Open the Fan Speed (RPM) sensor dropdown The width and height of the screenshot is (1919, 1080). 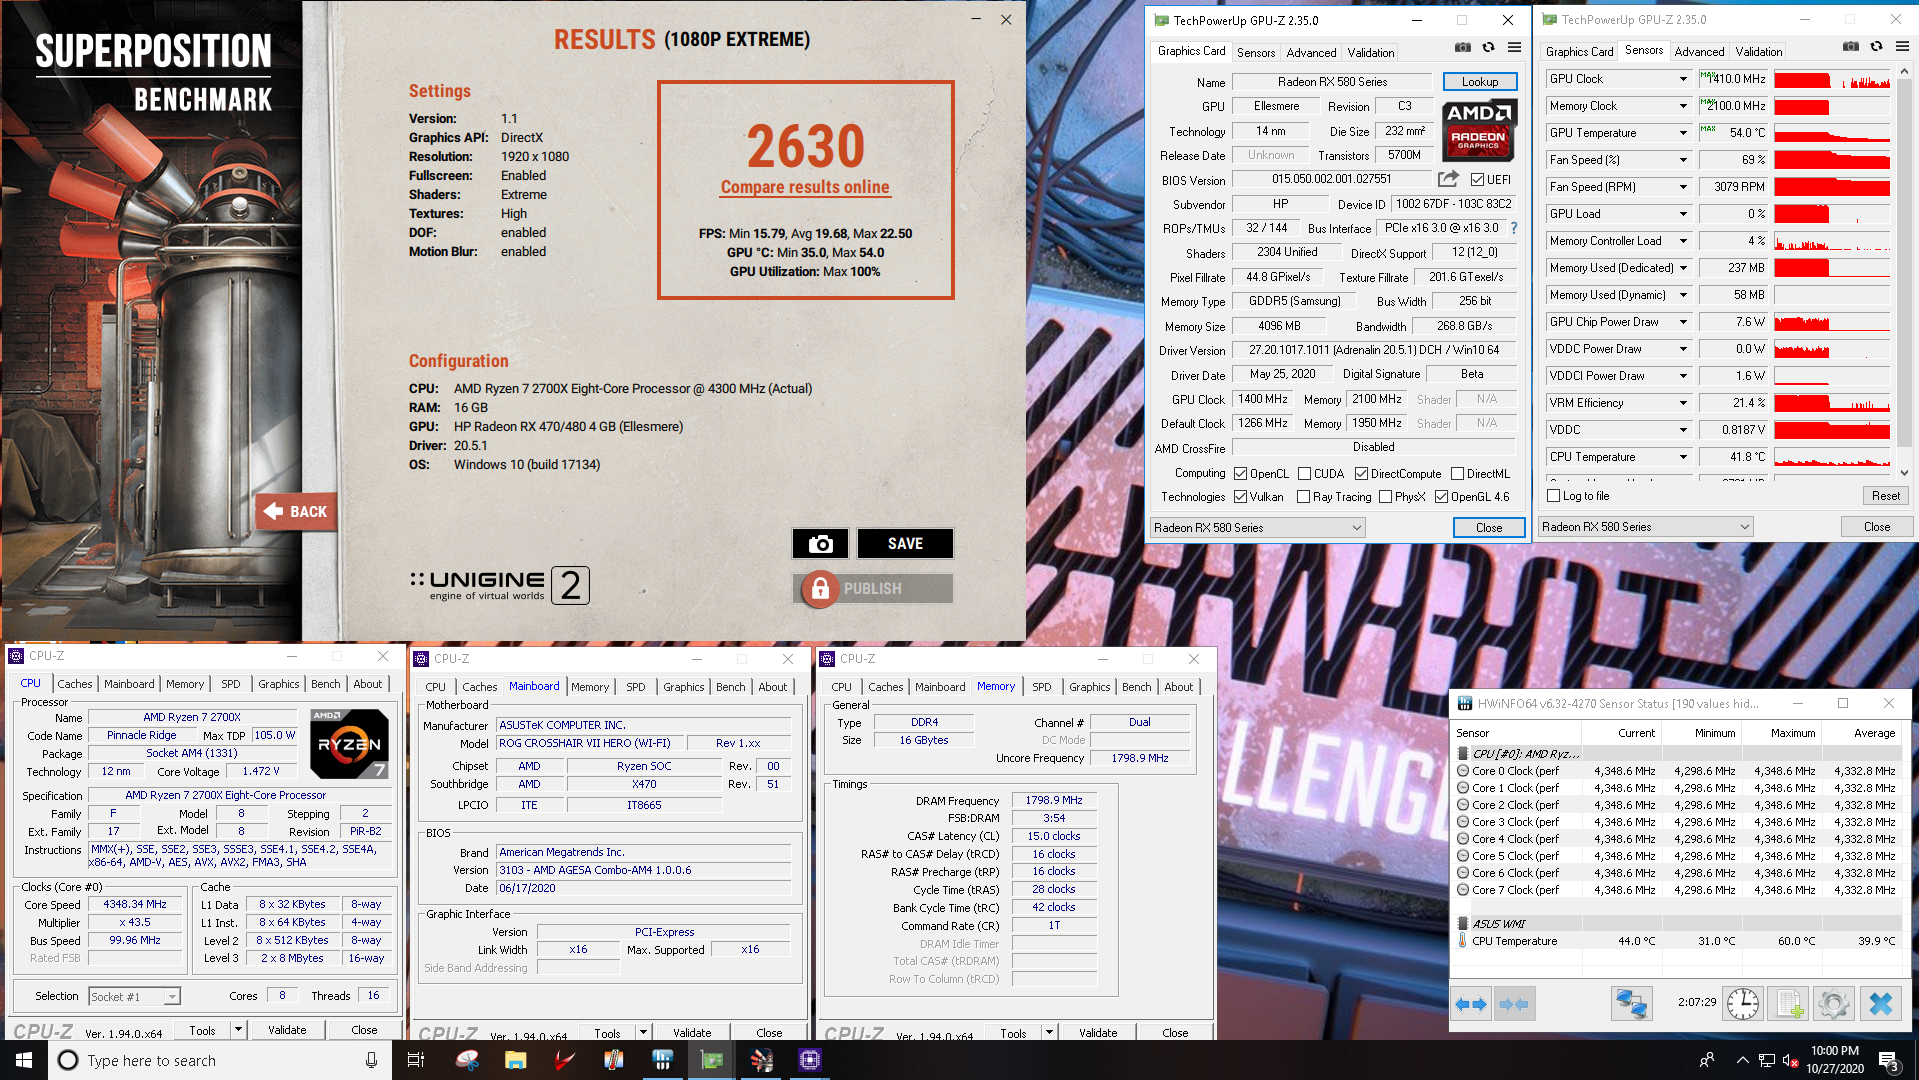pos(1683,187)
